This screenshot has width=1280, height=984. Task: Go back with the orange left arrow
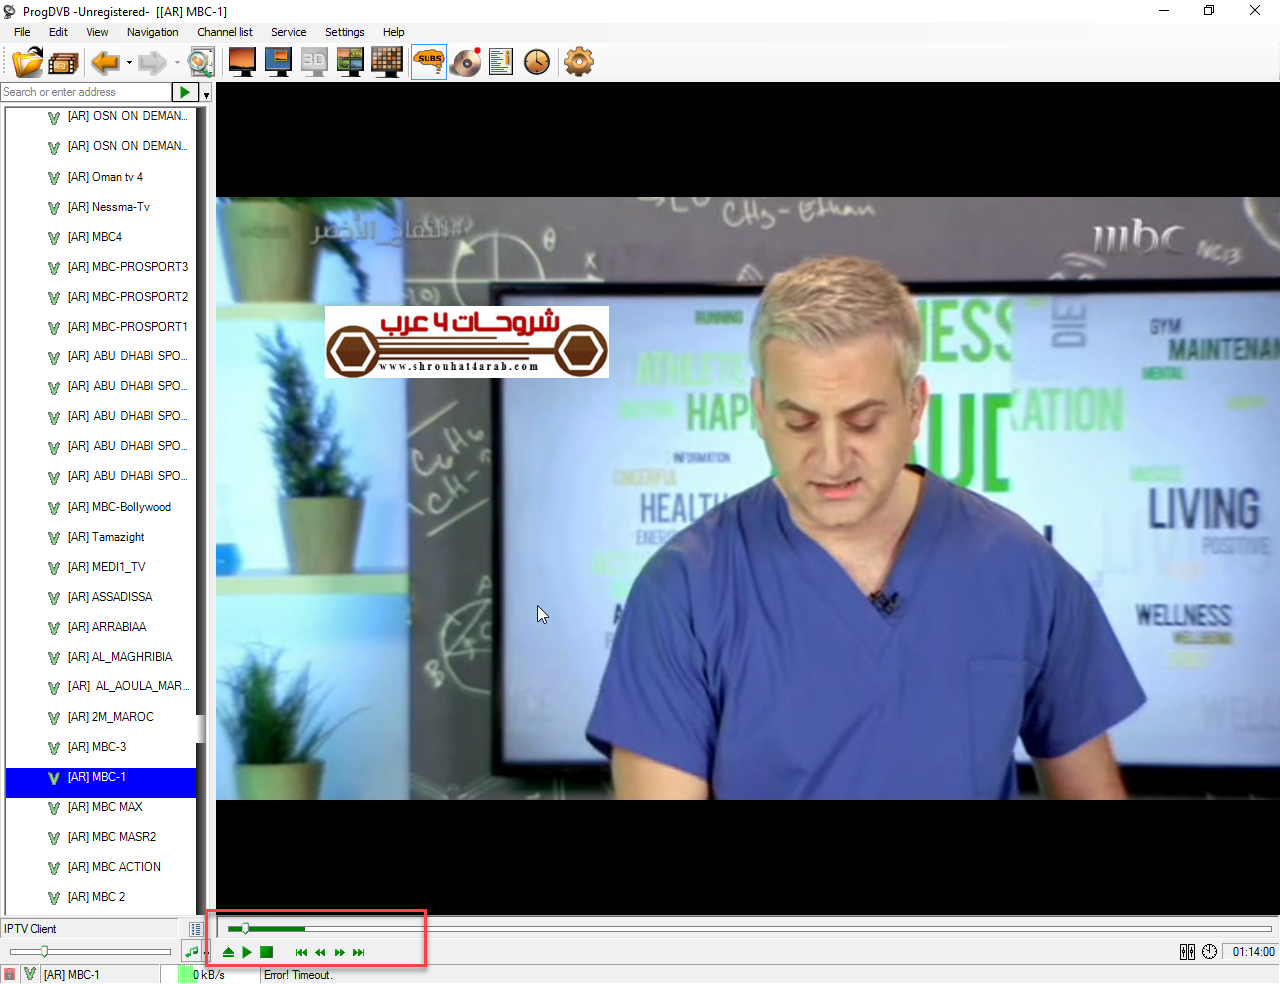point(105,62)
